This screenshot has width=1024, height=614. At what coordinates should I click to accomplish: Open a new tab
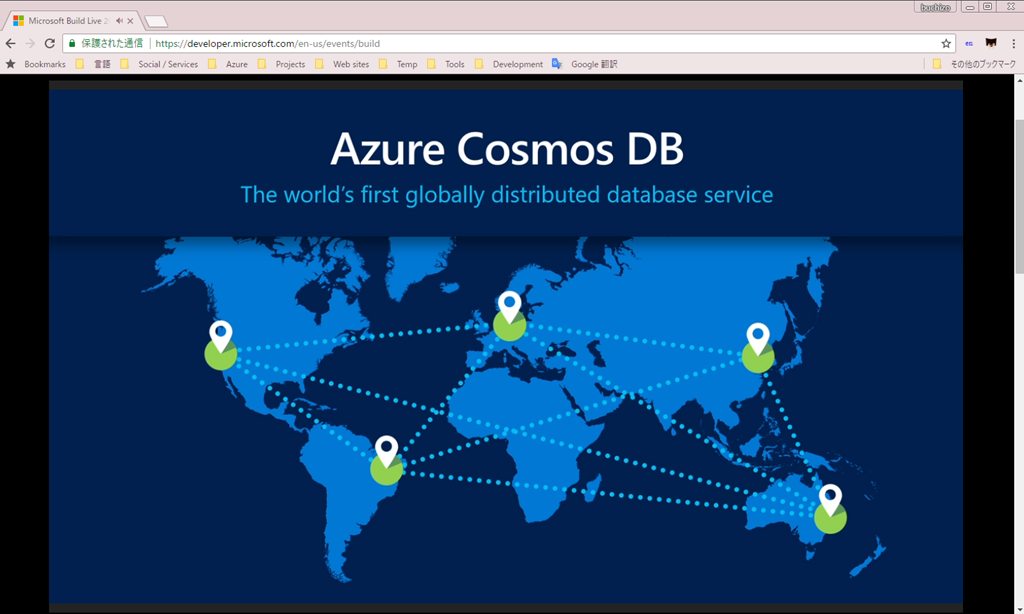click(156, 21)
